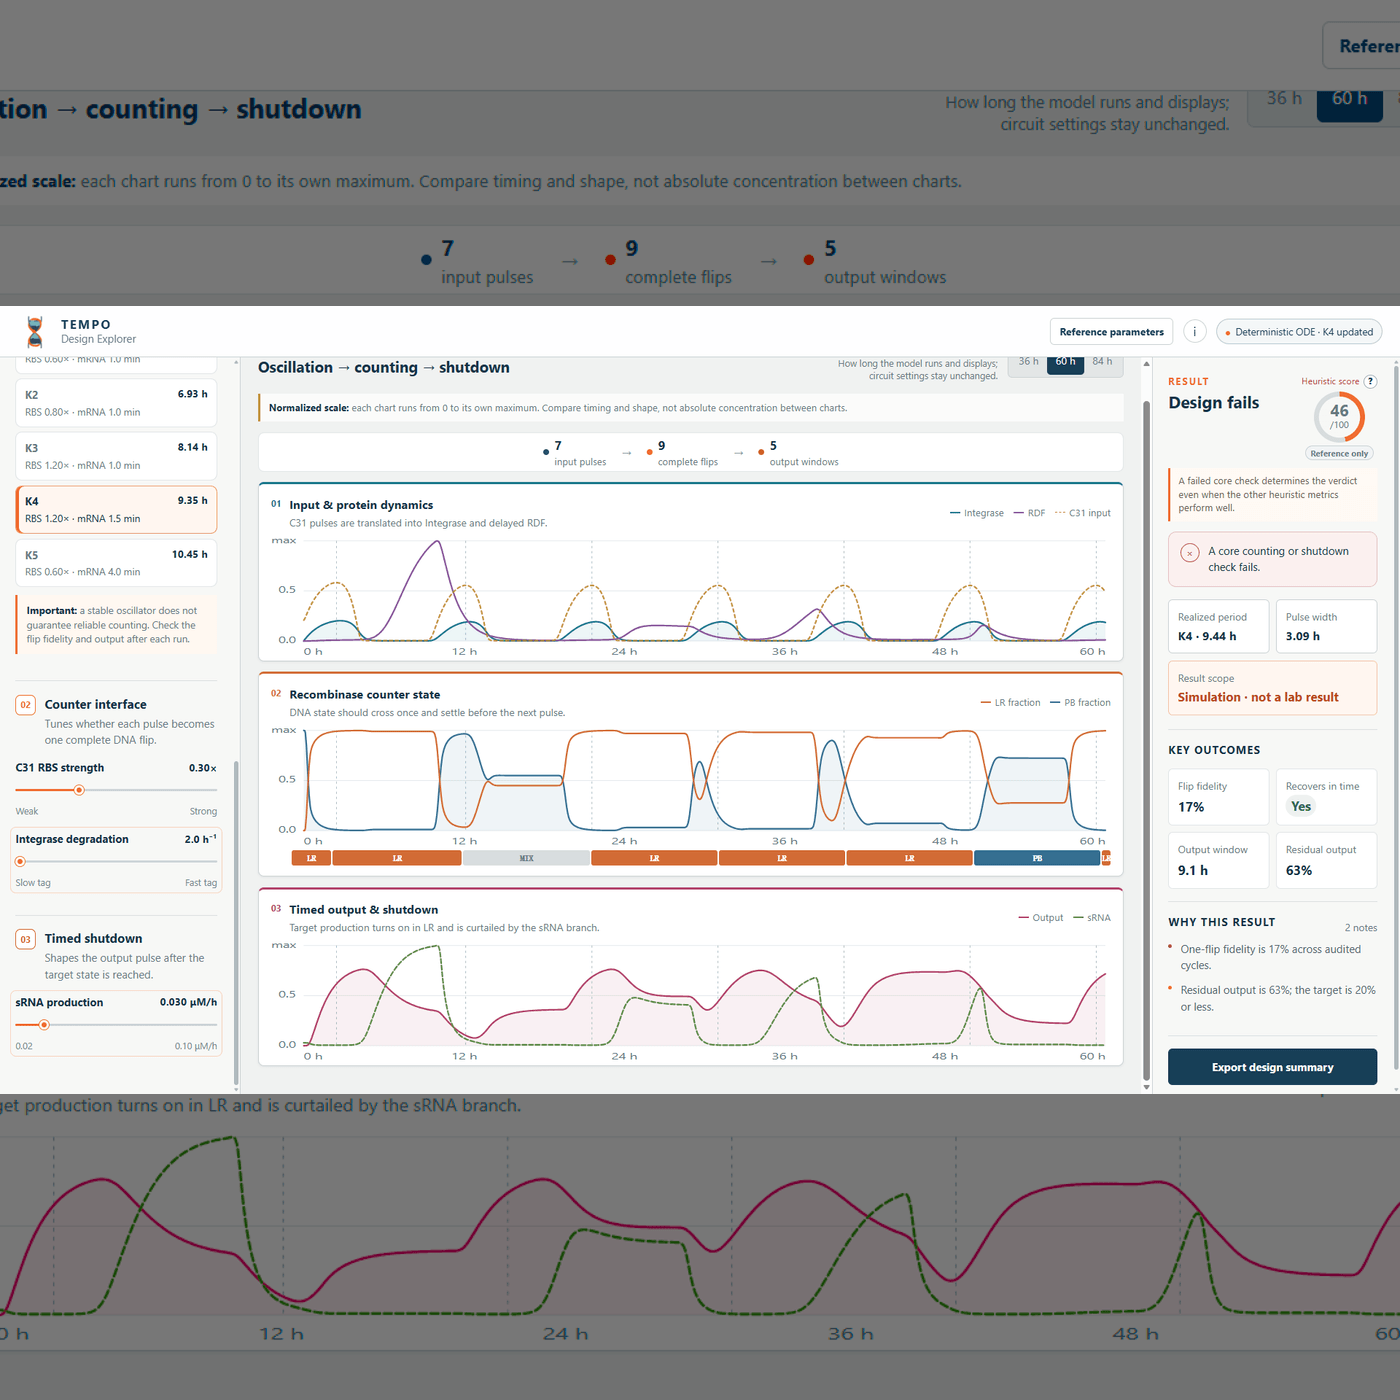Click Export design summary button
Screen dimensions: 1400x1400
click(1272, 1067)
